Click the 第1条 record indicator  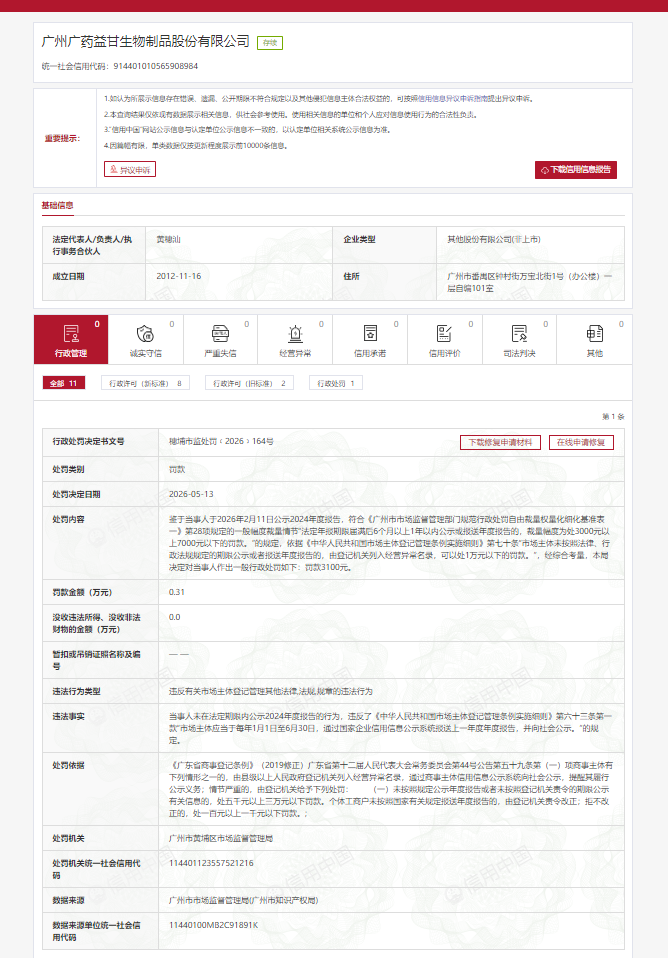coord(613,417)
